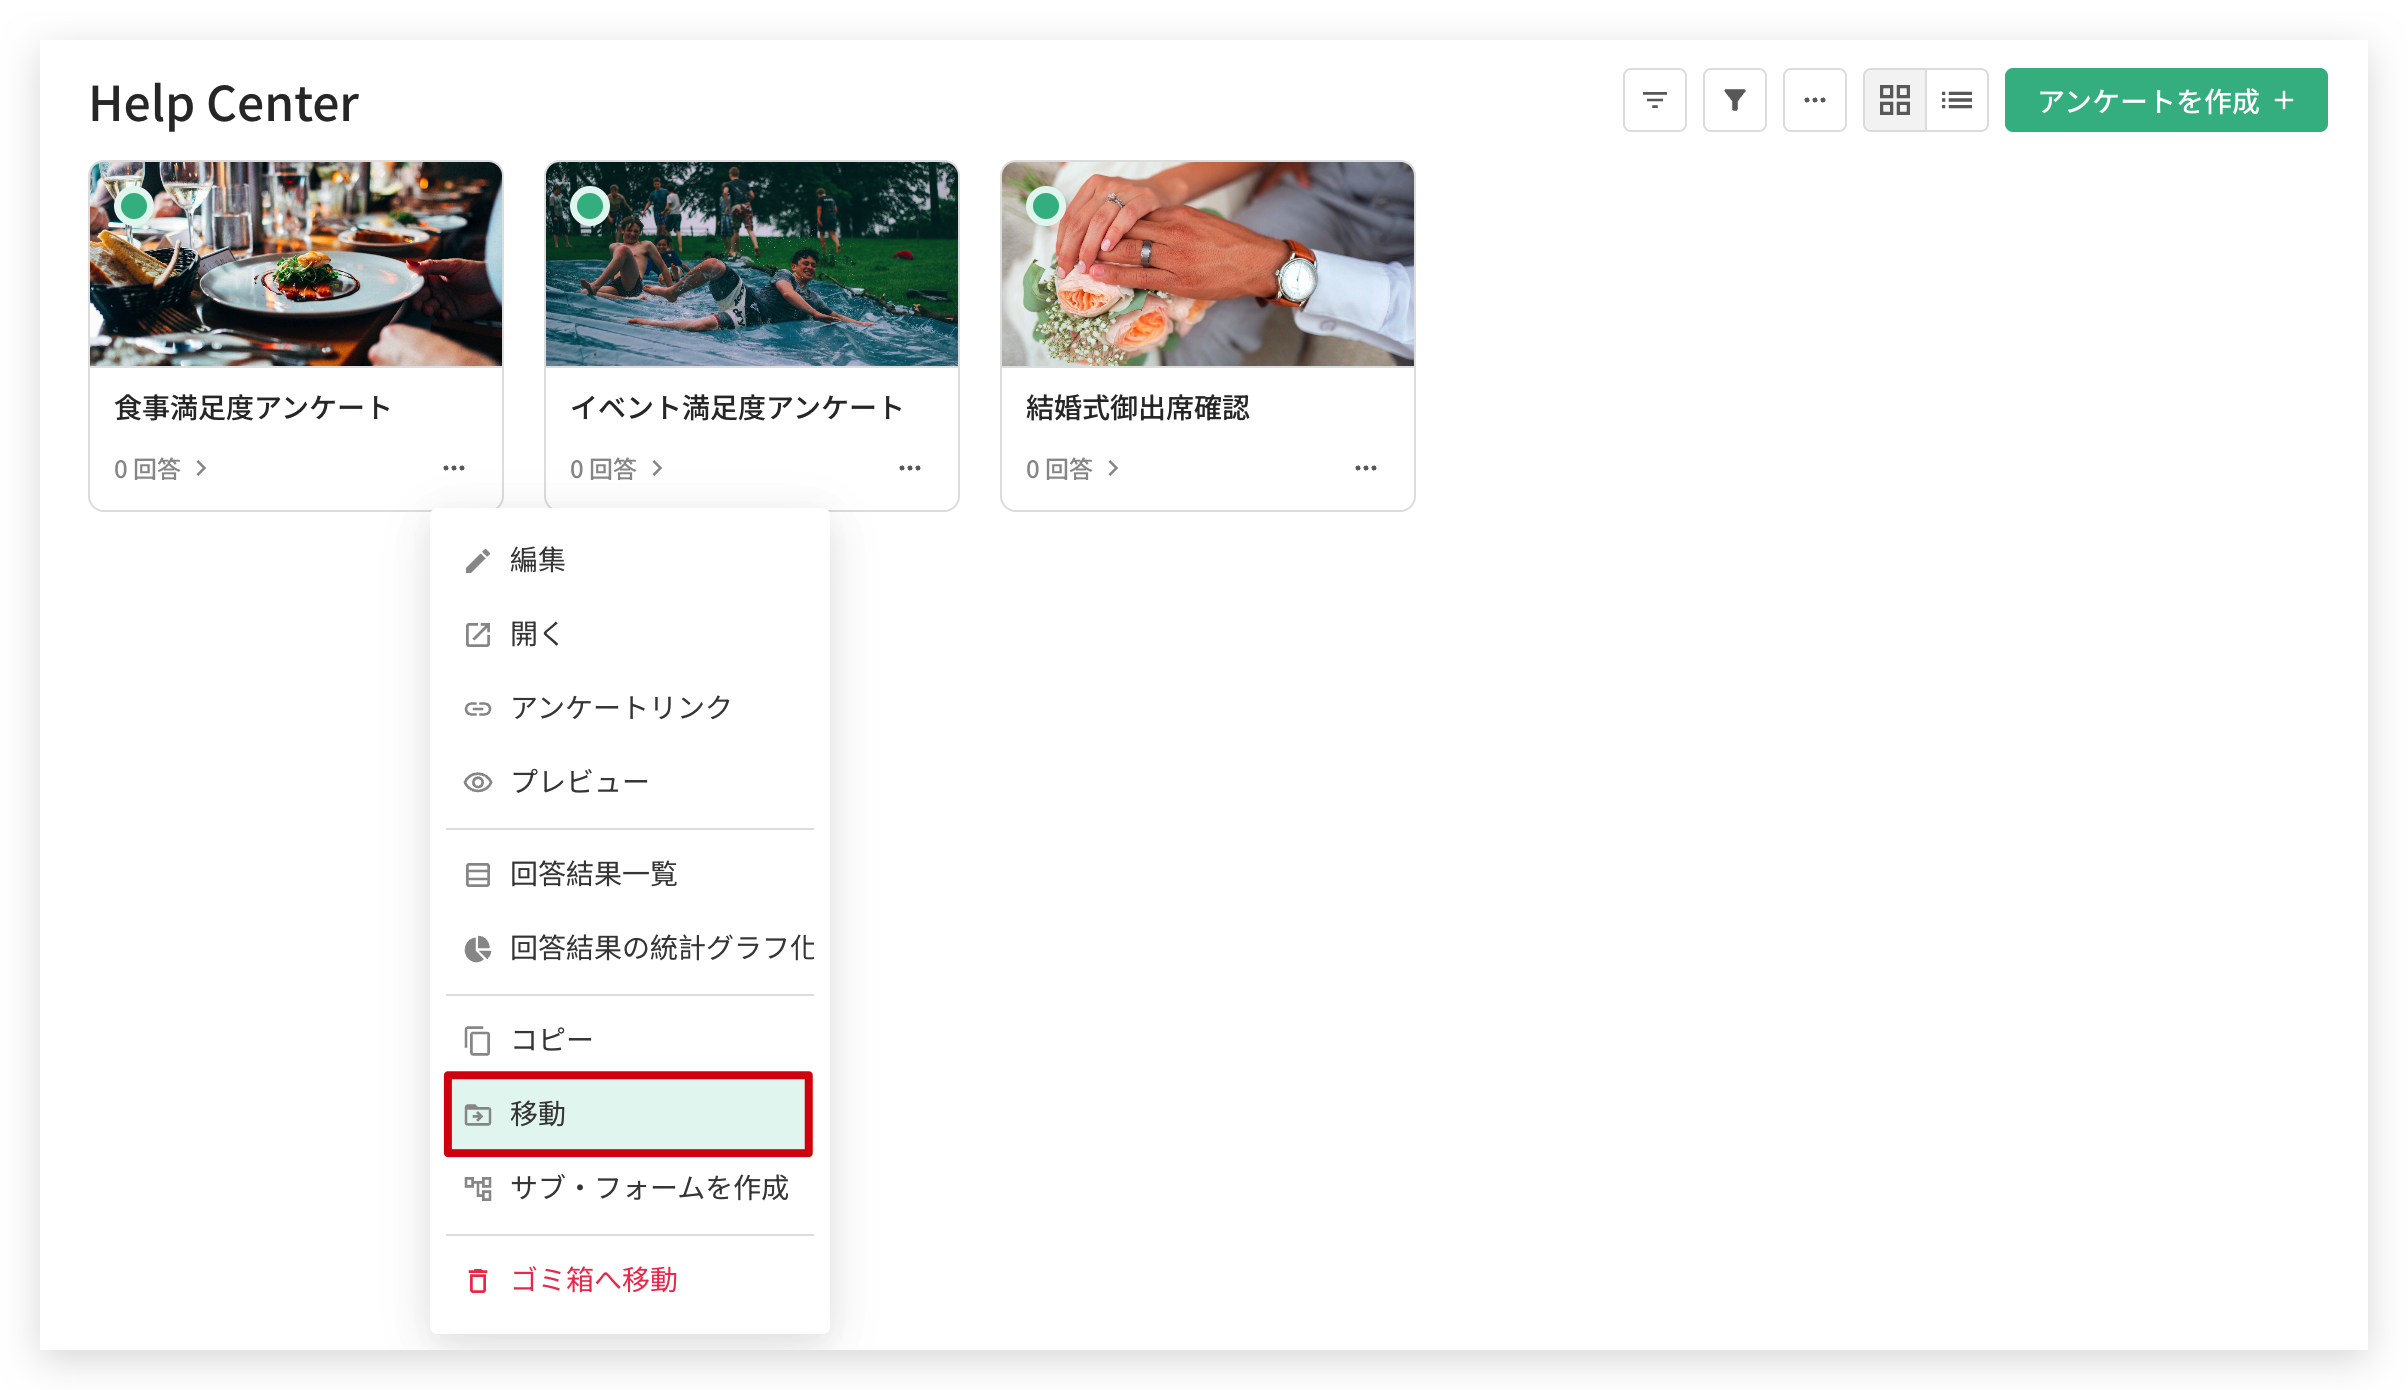Open responses for 結婚式御出席確認
Screen dimensions: 2408x1390
[1072, 469]
